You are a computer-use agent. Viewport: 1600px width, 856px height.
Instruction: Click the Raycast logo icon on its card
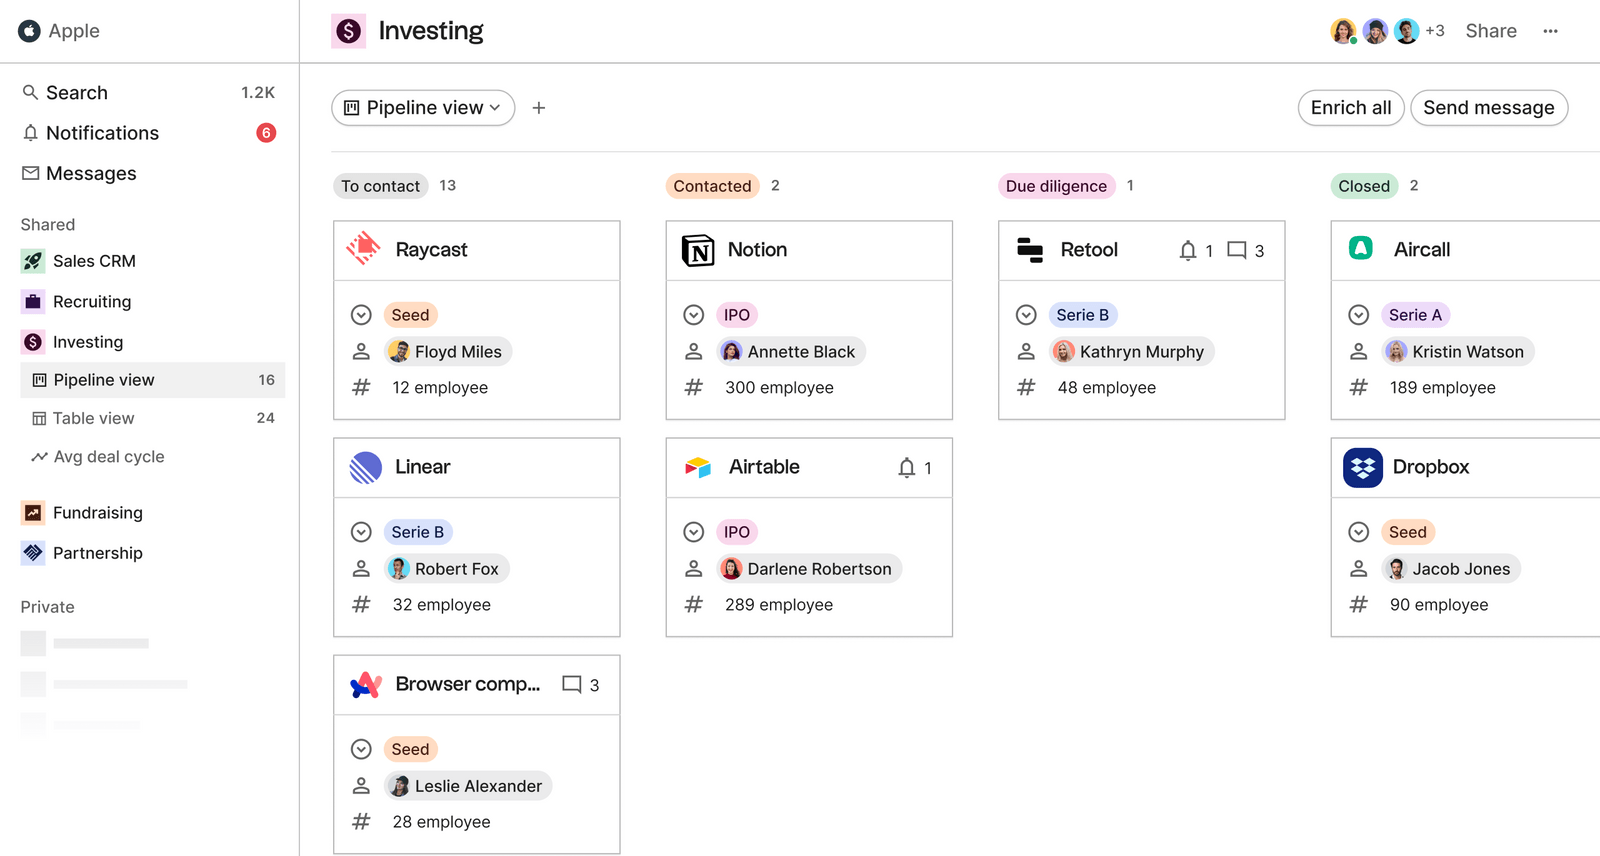(x=364, y=249)
